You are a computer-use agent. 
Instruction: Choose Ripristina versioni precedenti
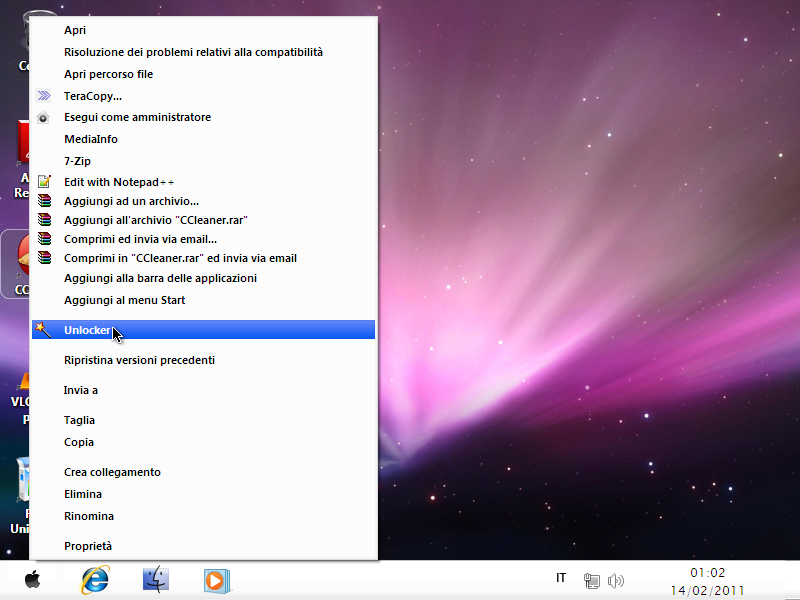(x=204, y=360)
